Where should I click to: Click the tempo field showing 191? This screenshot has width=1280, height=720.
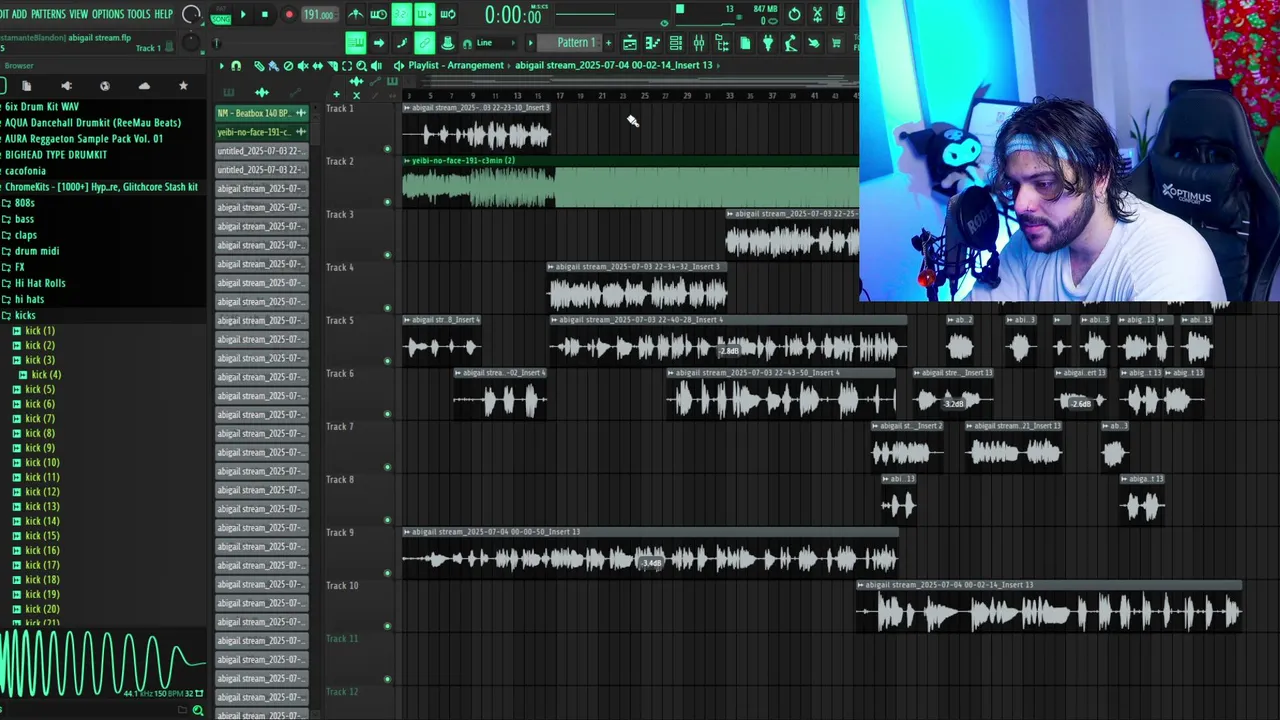pos(318,15)
